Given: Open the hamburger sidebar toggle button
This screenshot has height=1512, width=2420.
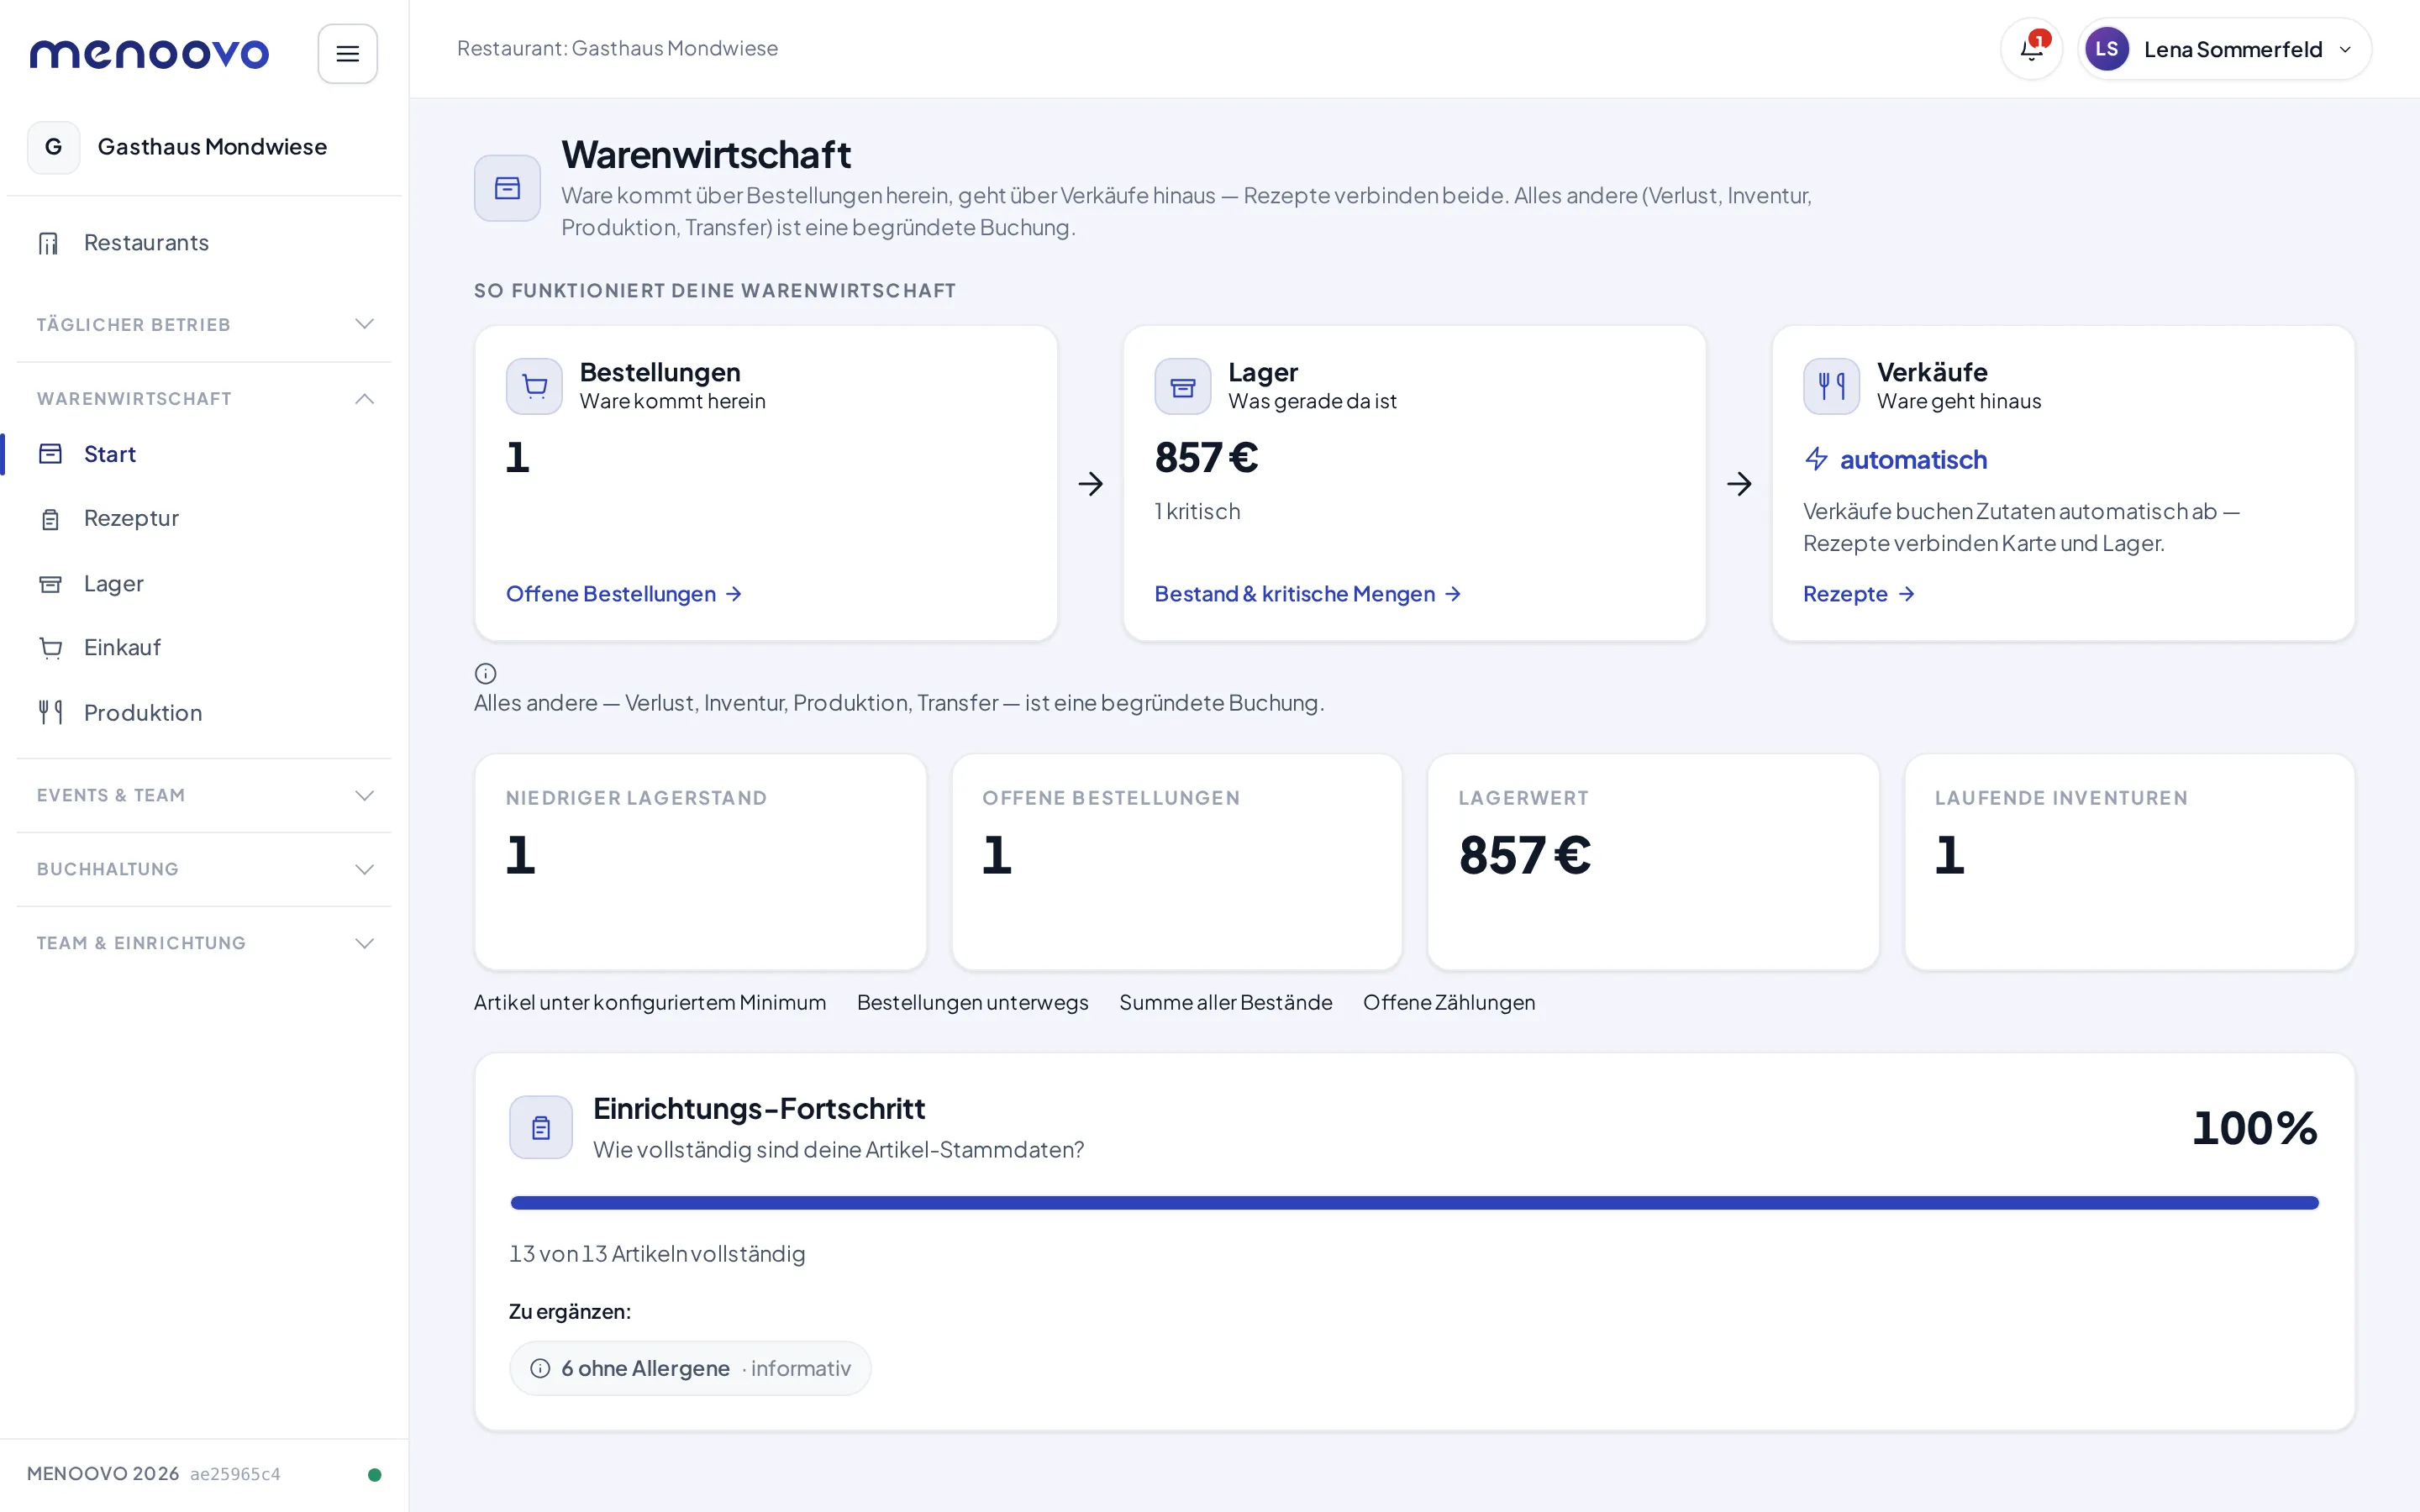Looking at the screenshot, I should (x=347, y=53).
